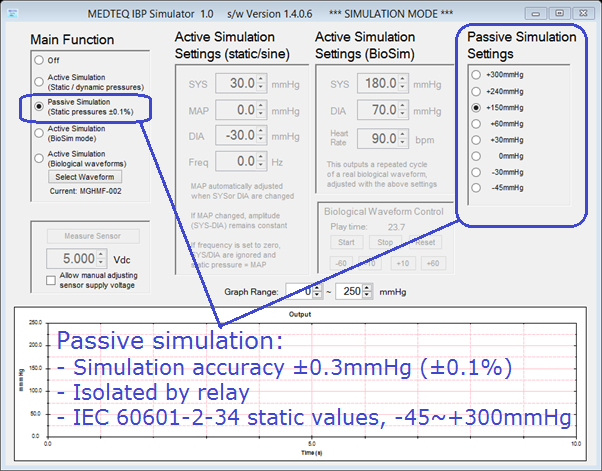Increase Heart Rate with up arrow
The width and height of the screenshot is (602, 471).
[x=403, y=134]
